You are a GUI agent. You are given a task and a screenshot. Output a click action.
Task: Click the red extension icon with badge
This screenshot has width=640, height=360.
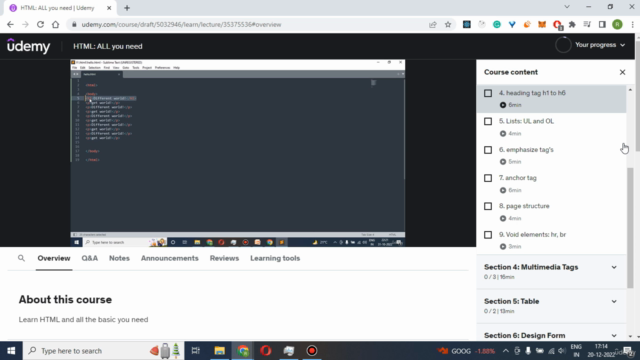pos(558,25)
